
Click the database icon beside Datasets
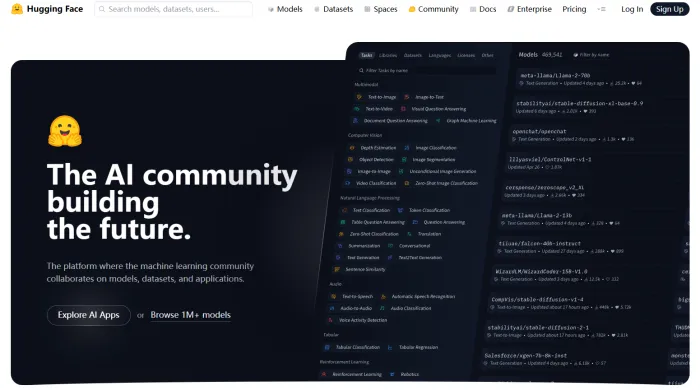(317, 9)
